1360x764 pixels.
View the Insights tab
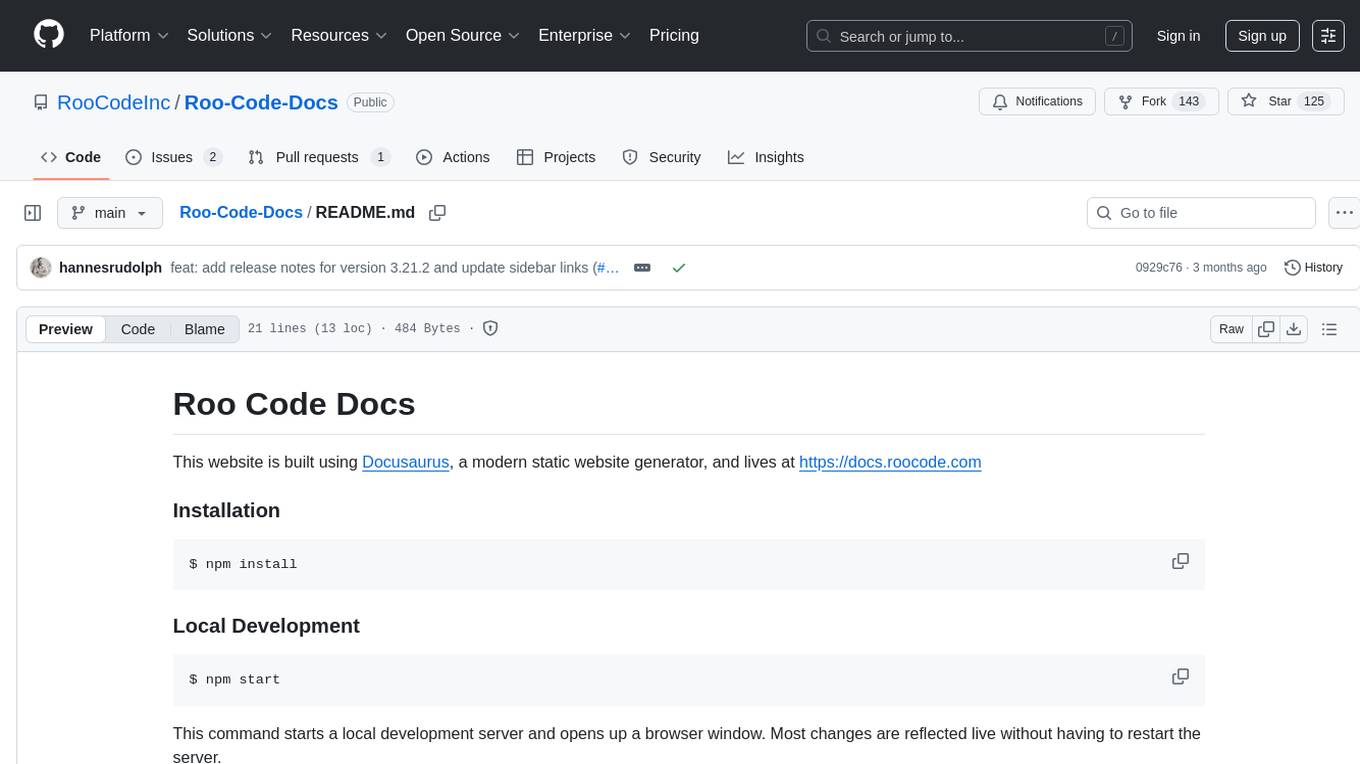click(x=766, y=157)
